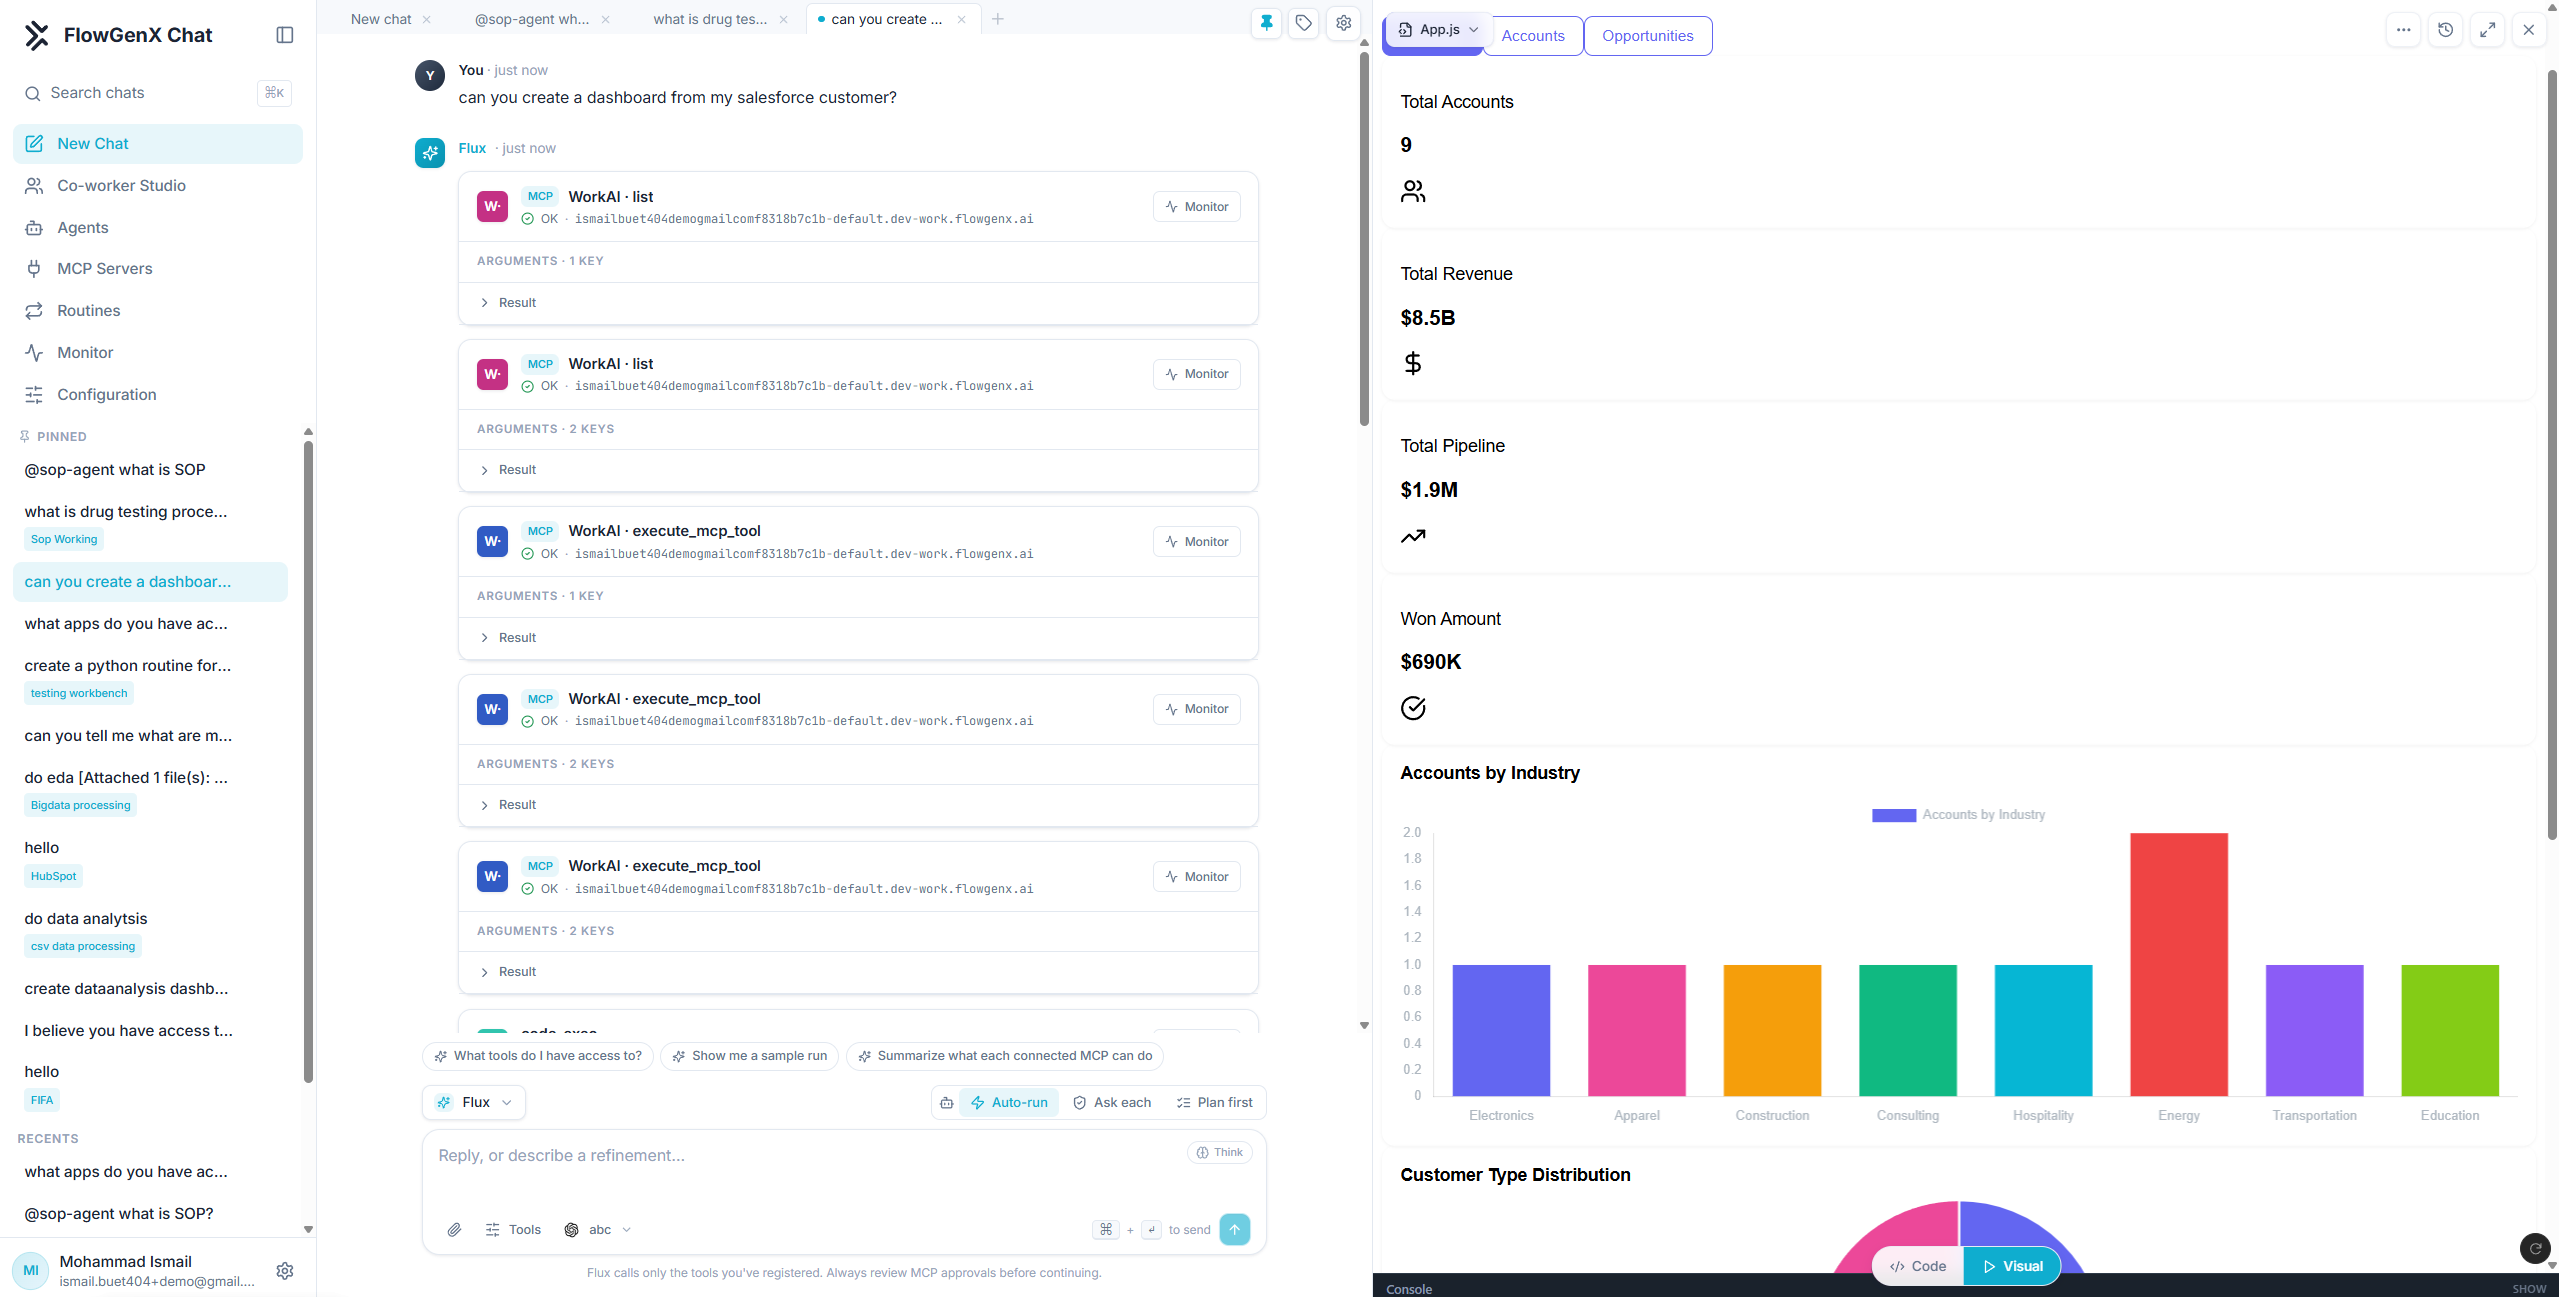Select Ask each mode
The height and width of the screenshot is (1297, 2559).
1112,1103
